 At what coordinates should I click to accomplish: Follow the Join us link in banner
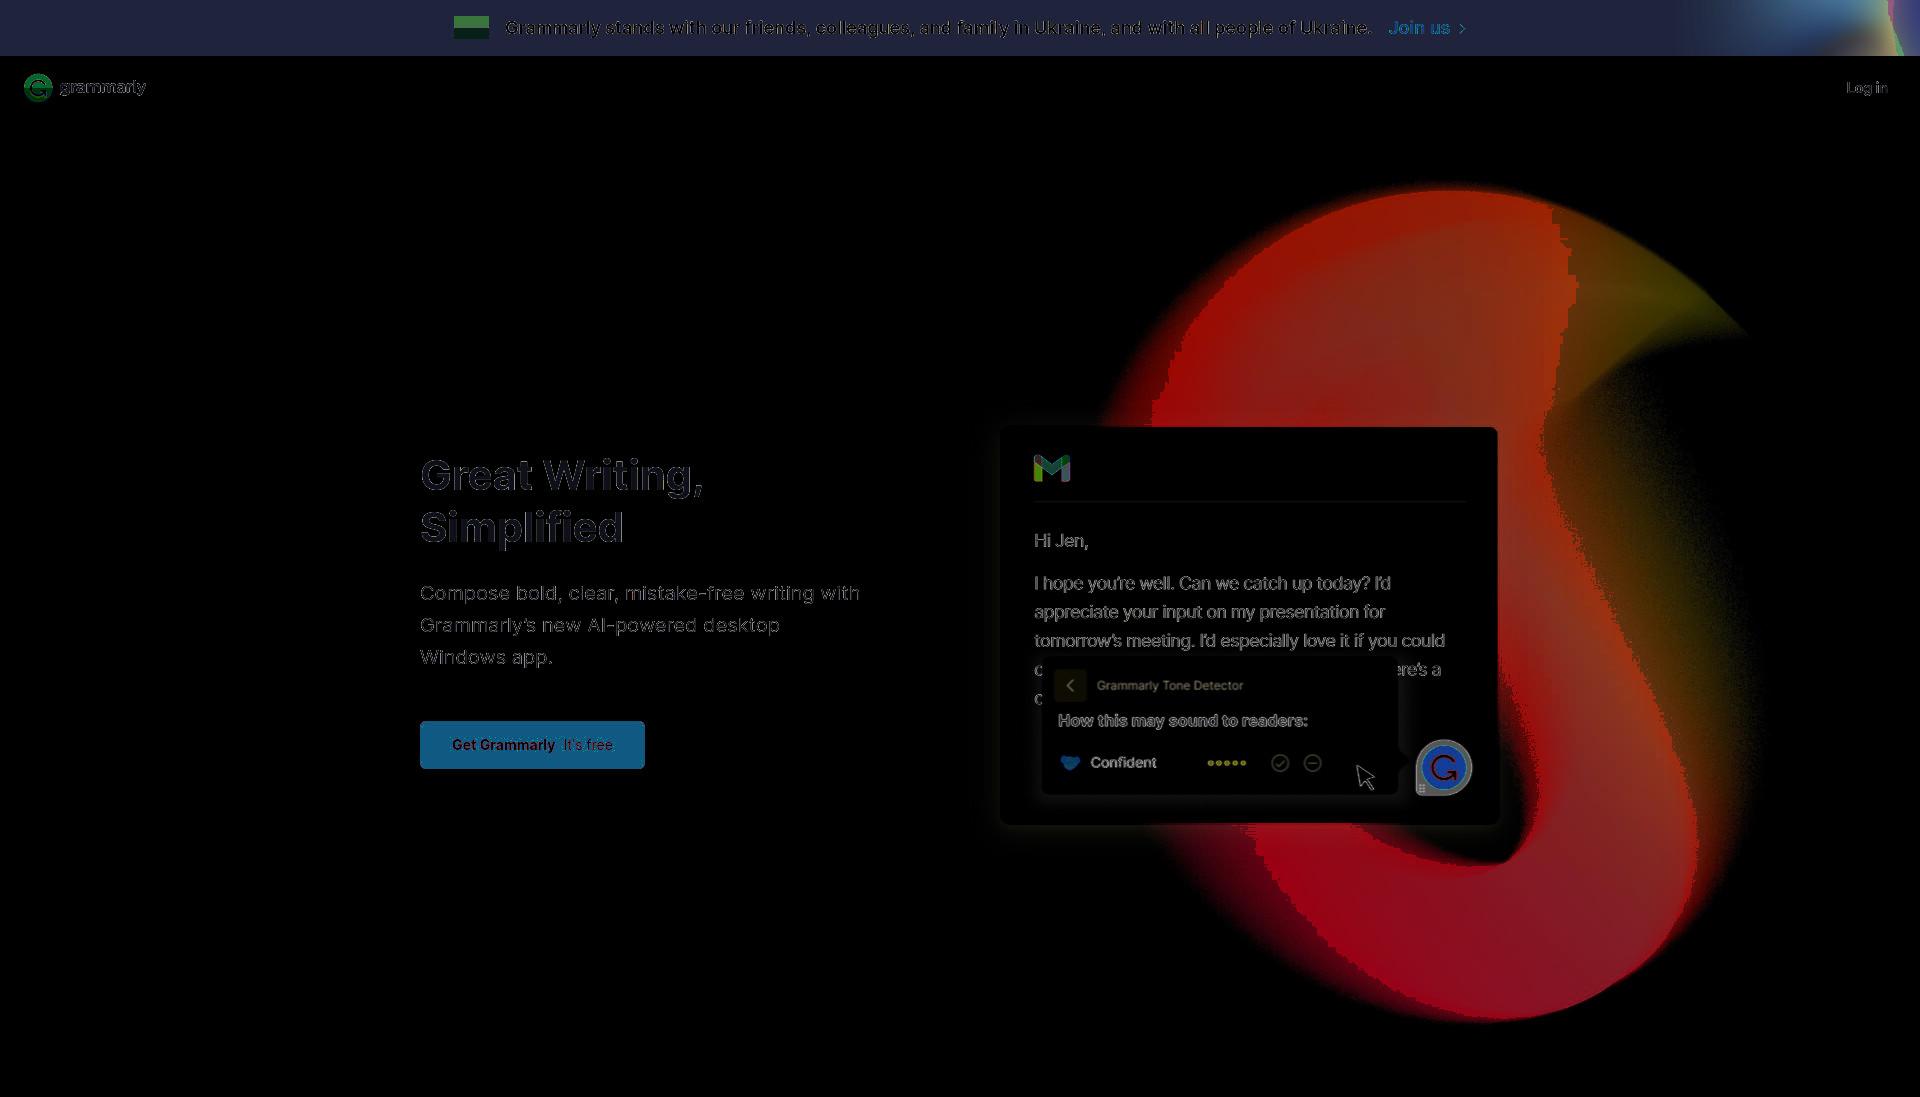(x=1427, y=28)
